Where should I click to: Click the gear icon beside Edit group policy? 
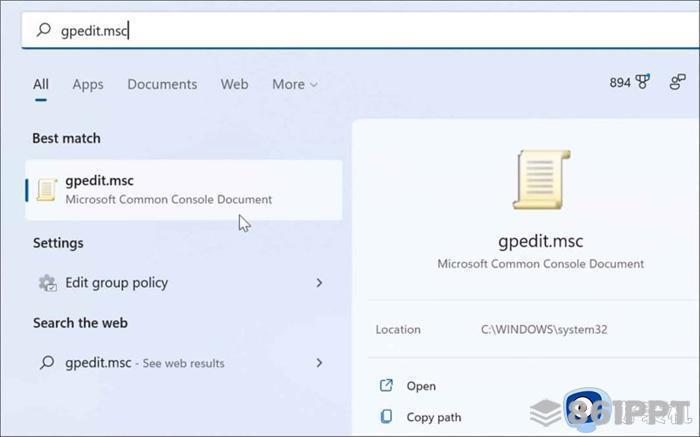point(48,283)
